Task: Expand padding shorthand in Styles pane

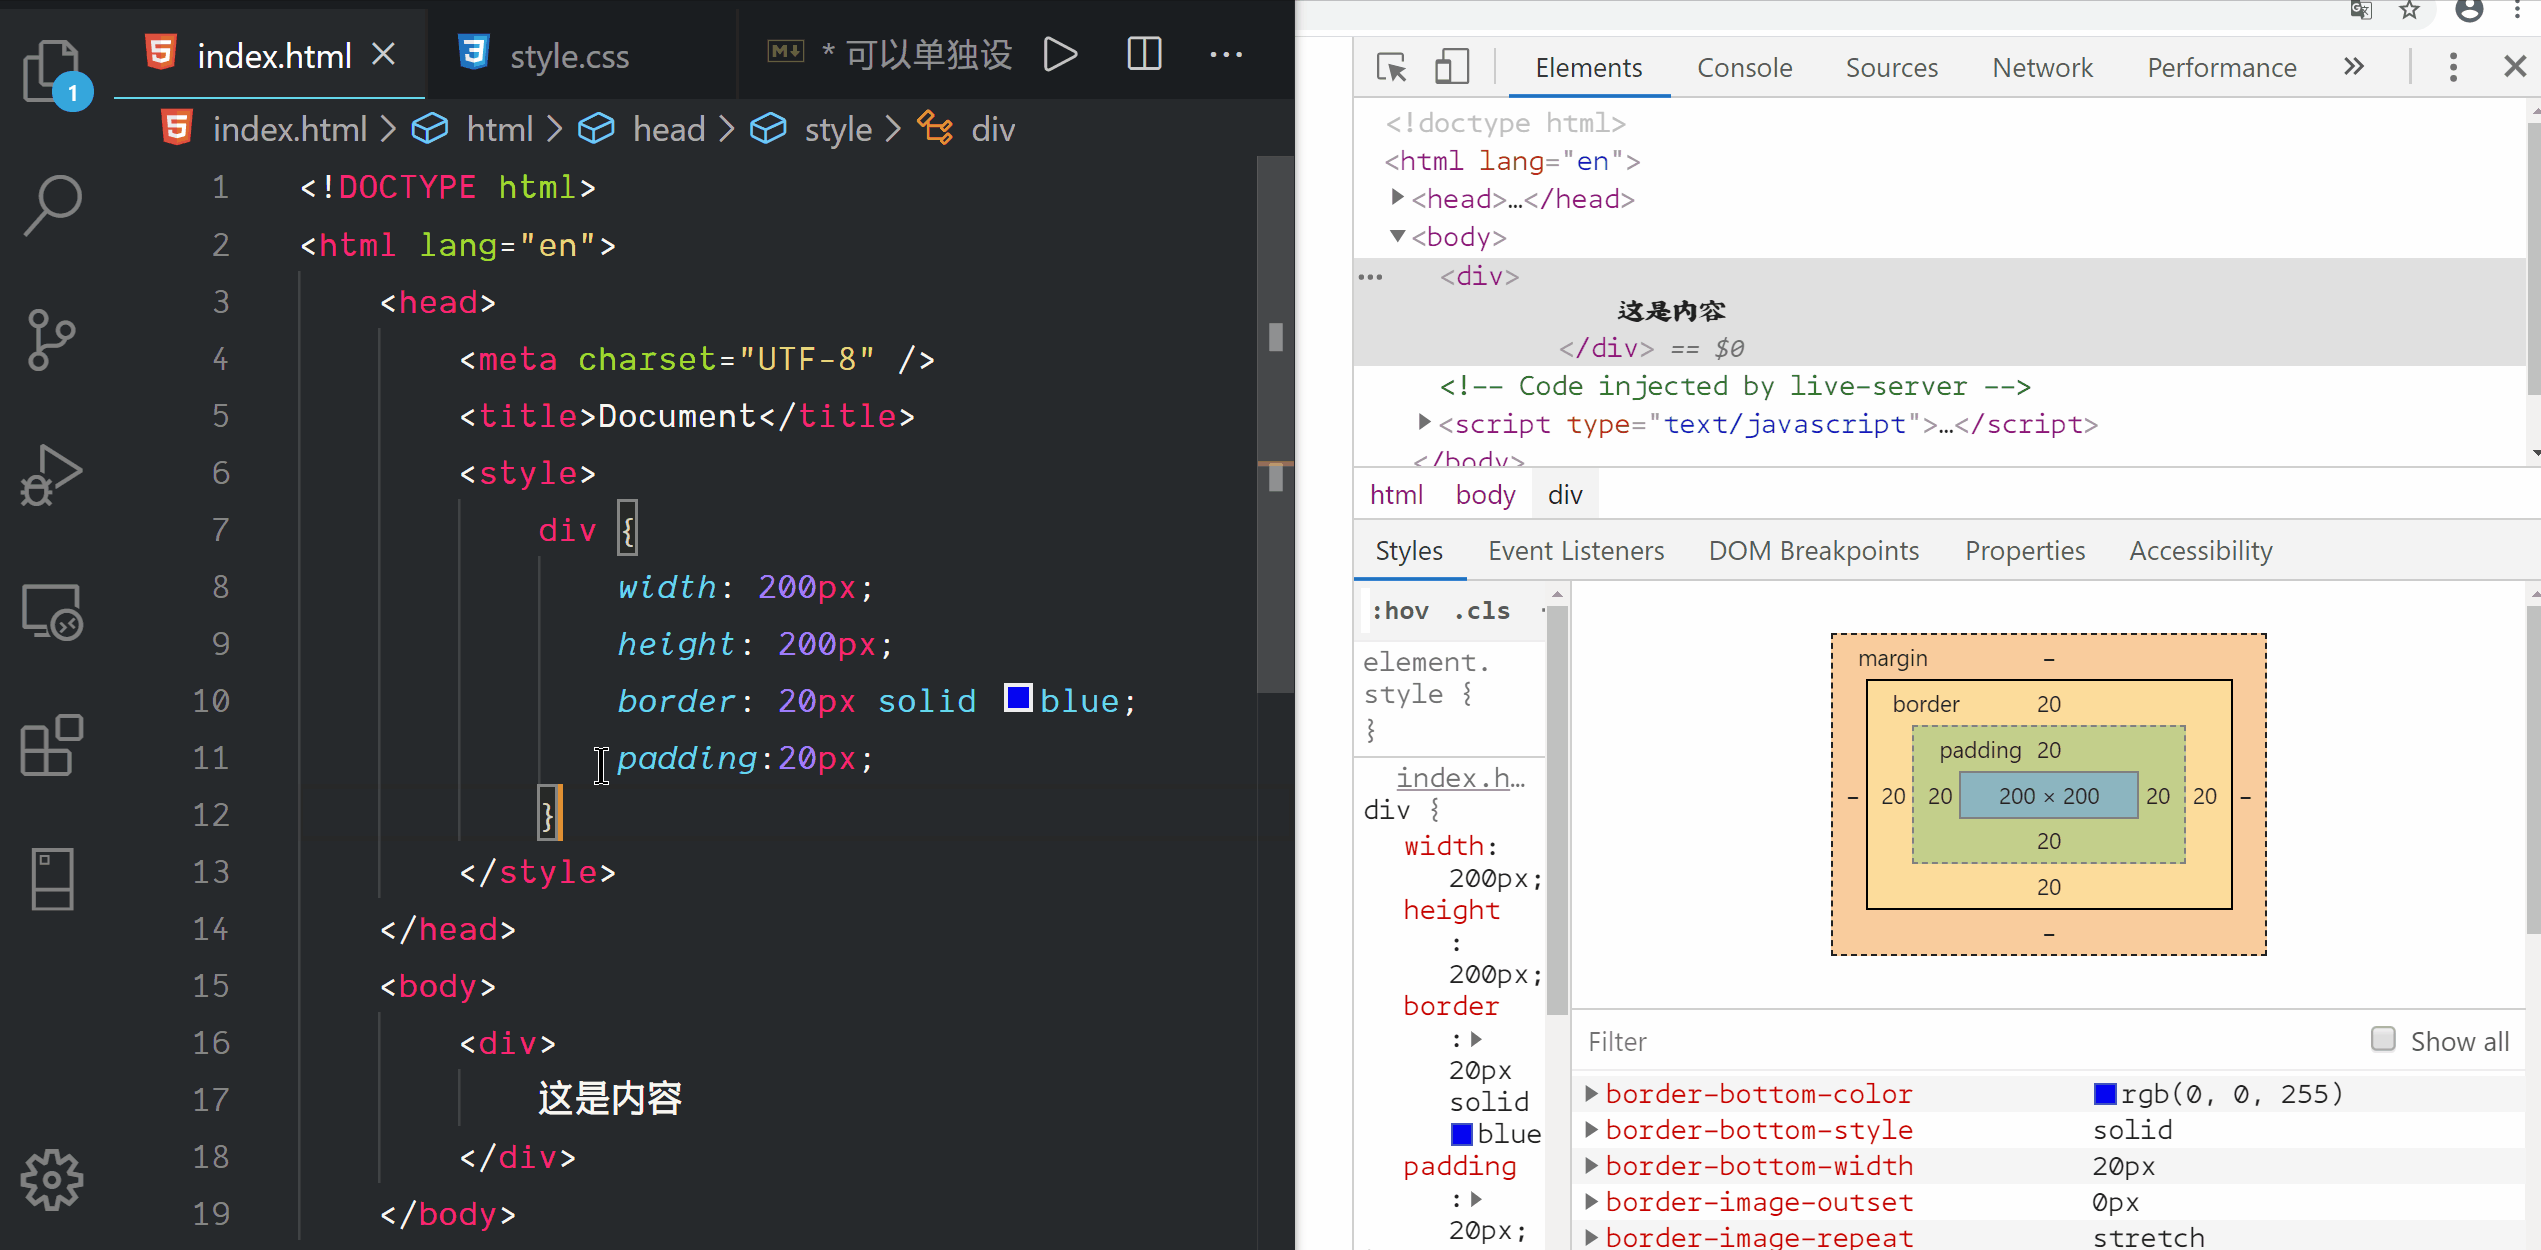Action: [x=1476, y=1199]
